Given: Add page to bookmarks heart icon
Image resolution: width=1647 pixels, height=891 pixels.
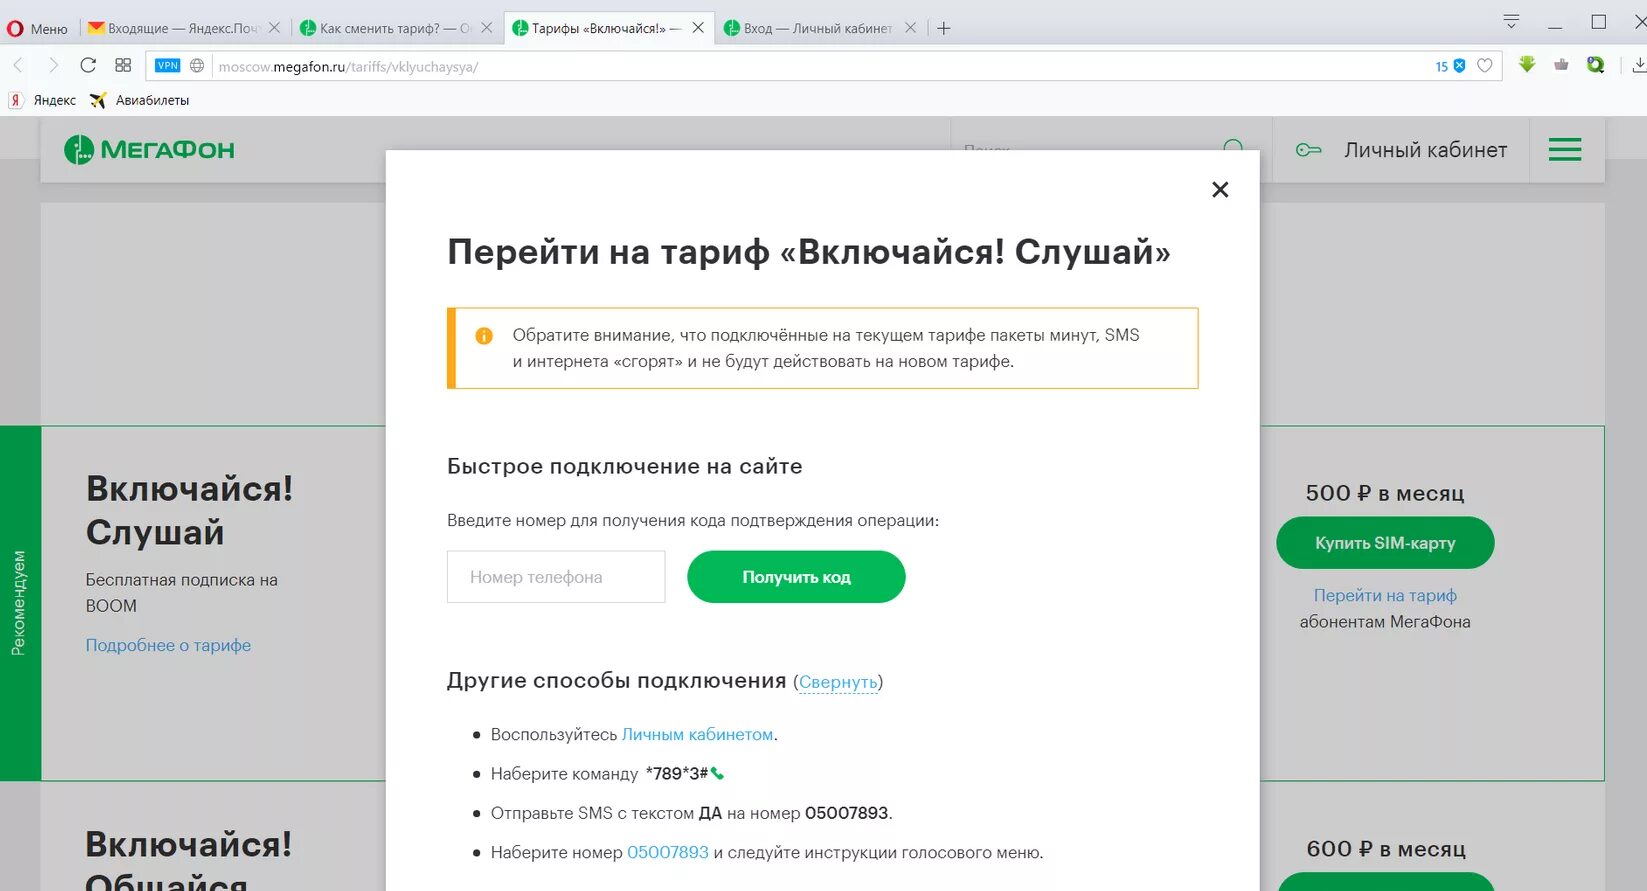Looking at the screenshot, I should coord(1485,66).
